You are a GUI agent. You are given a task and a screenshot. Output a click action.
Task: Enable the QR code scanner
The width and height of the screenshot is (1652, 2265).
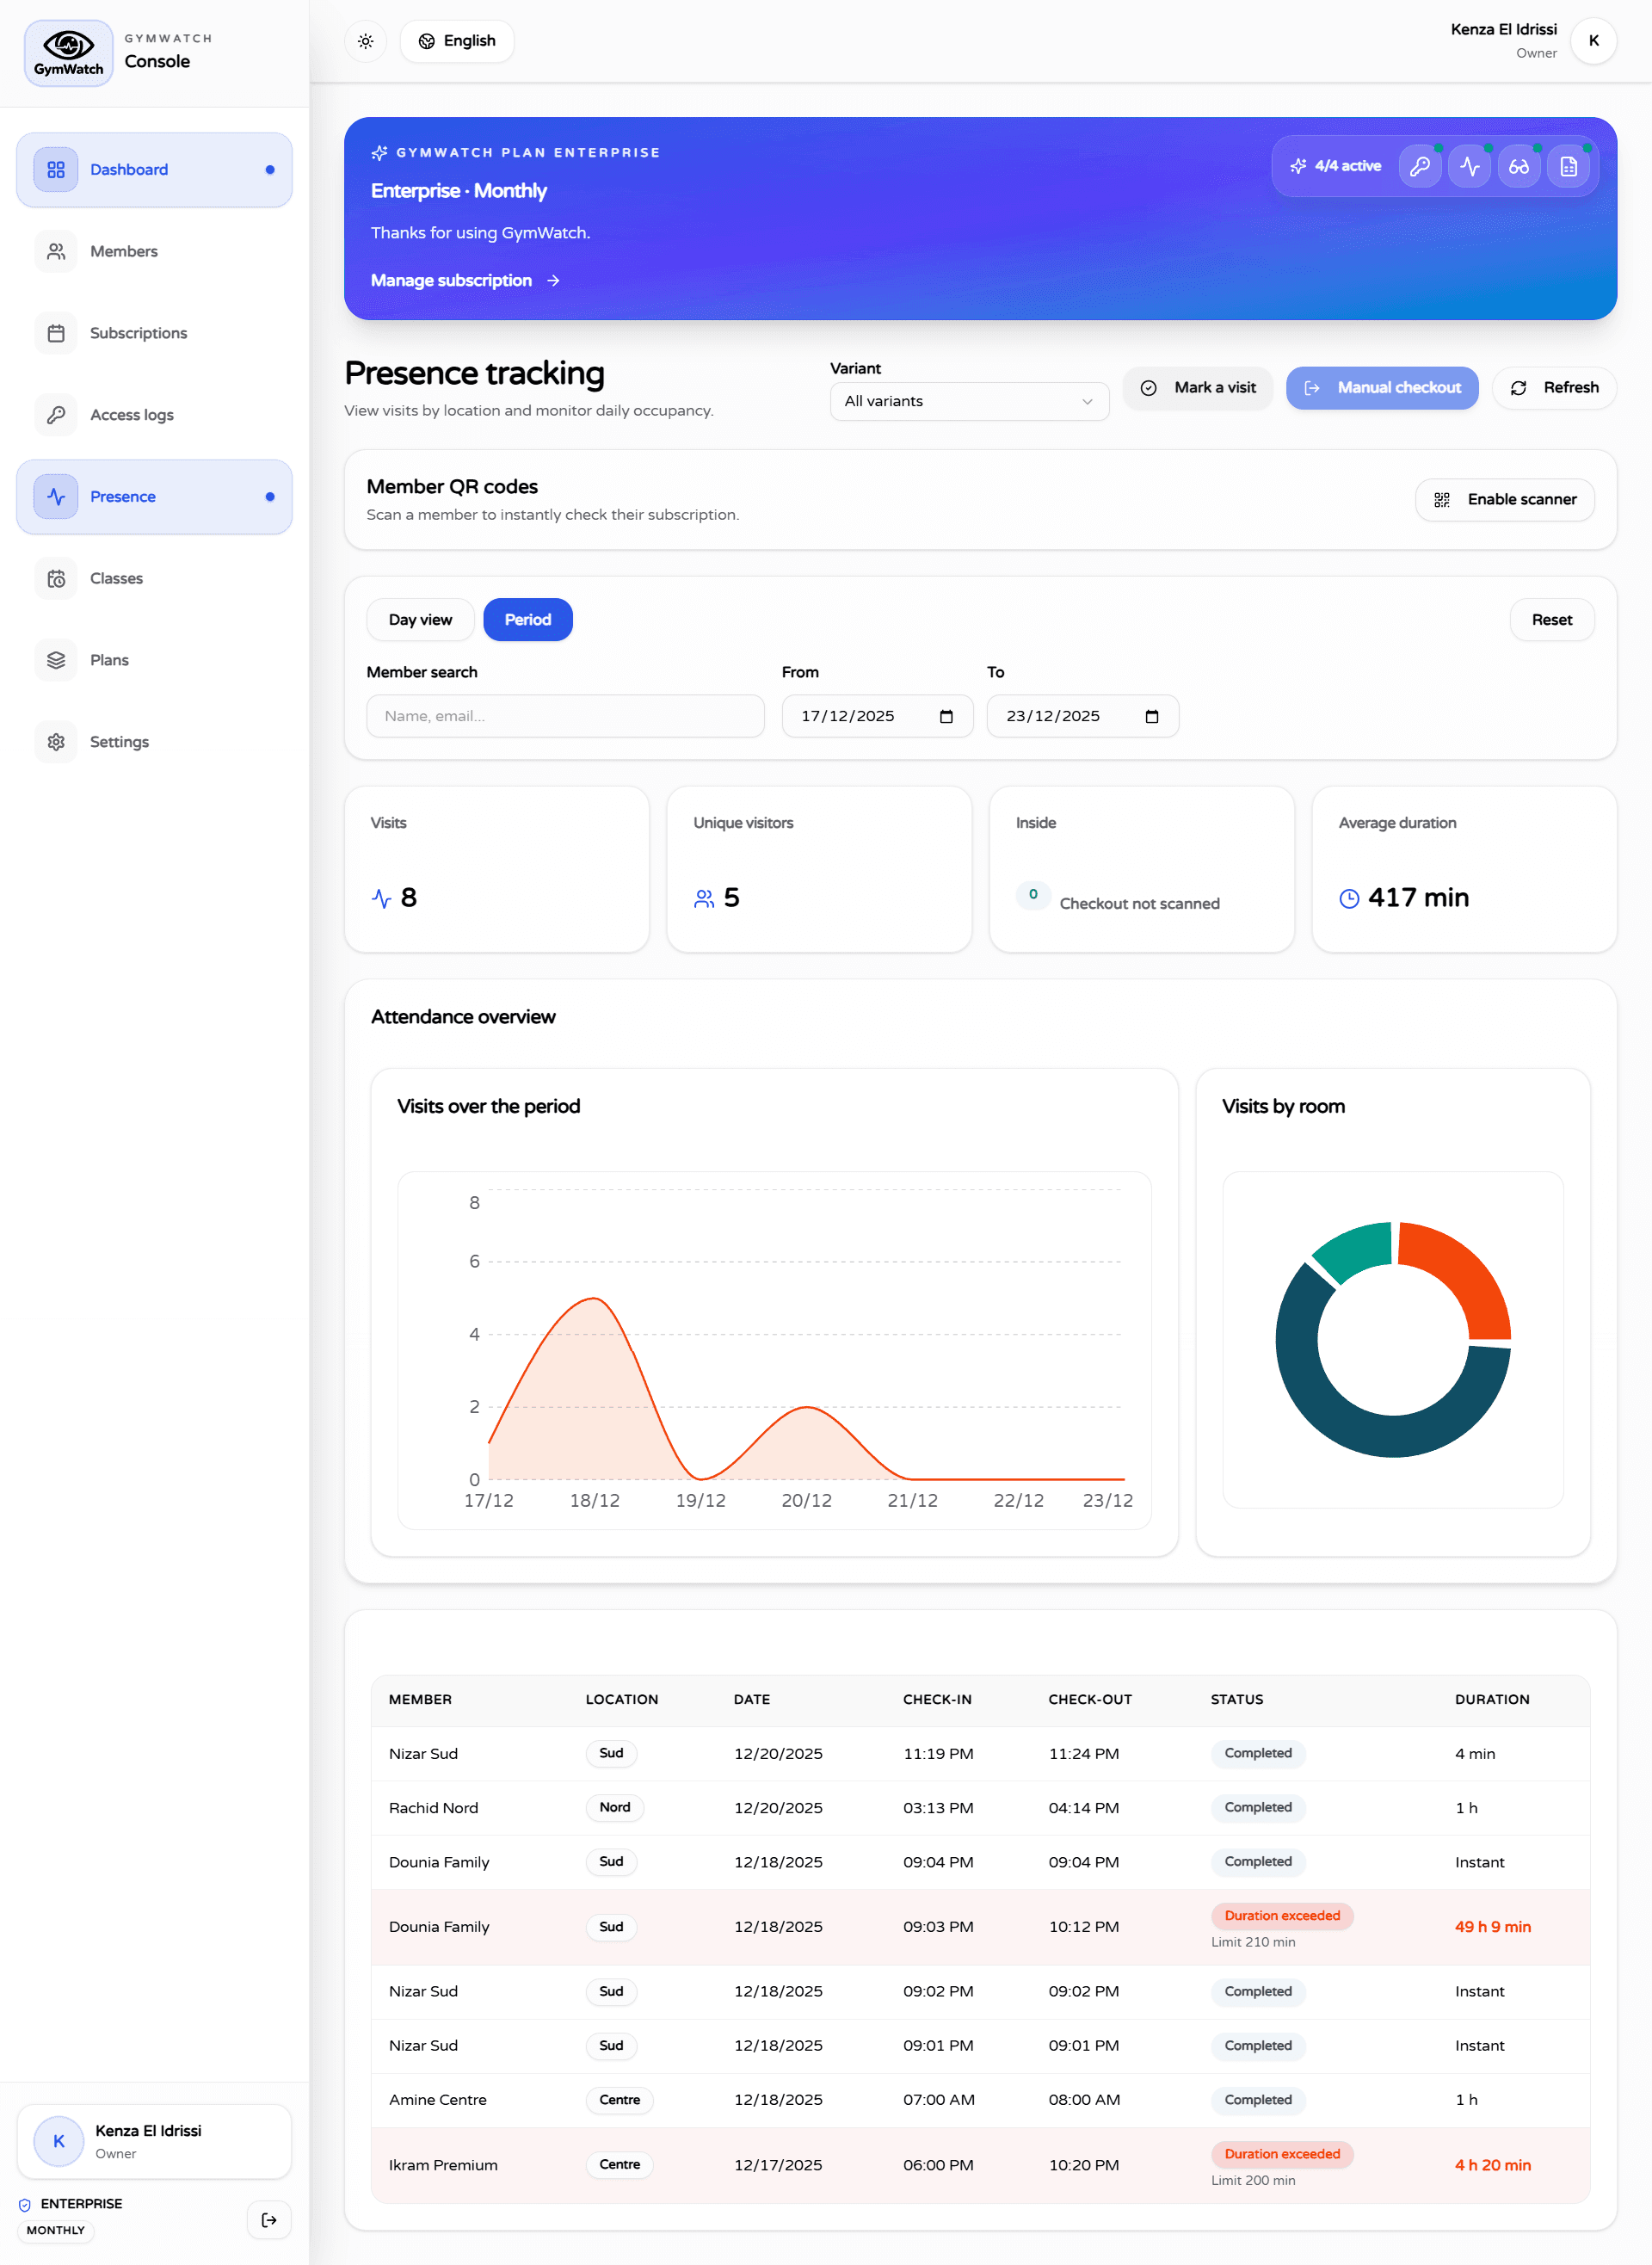pyautogui.click(x=1504, y=499)
